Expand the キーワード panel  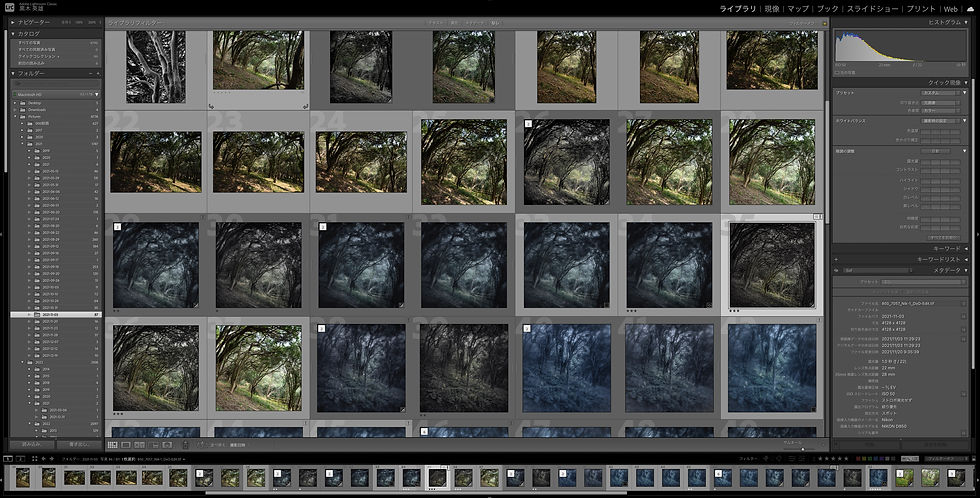click(x=966, y=249)
